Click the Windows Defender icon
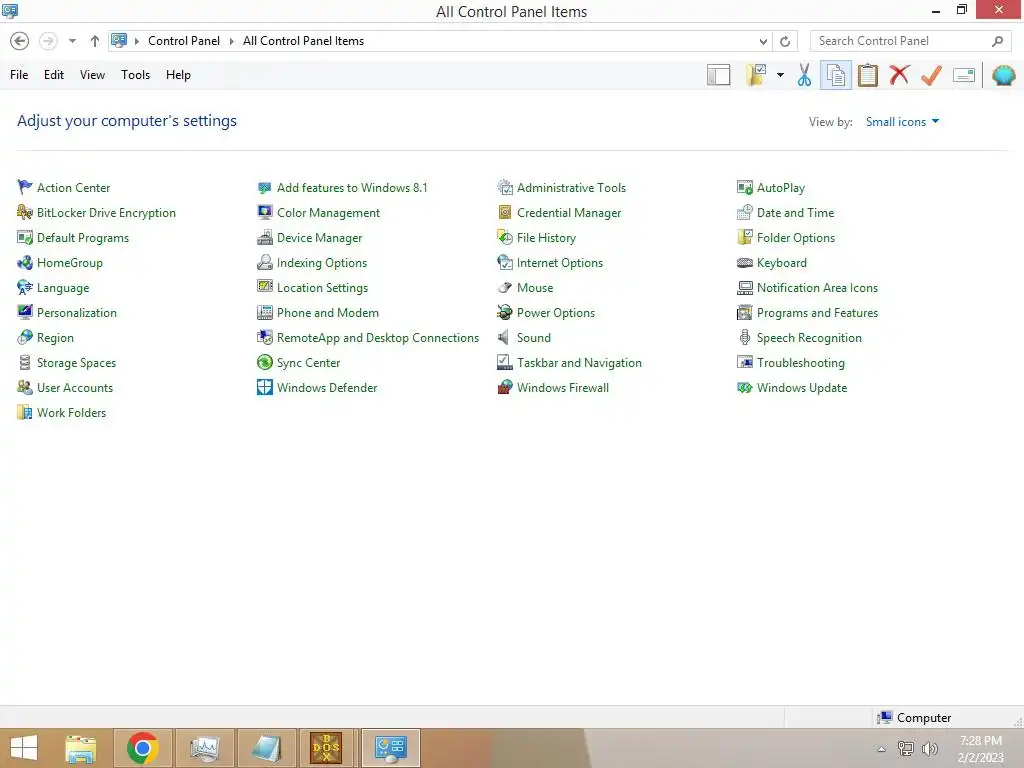This screenshot has width=1024, height=768. 264,388
